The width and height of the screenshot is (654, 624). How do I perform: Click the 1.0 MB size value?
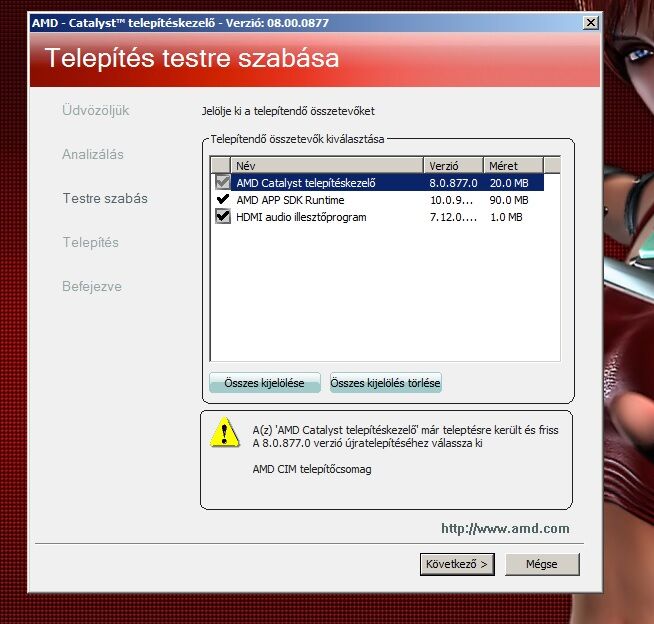click(x=506, y=217)
